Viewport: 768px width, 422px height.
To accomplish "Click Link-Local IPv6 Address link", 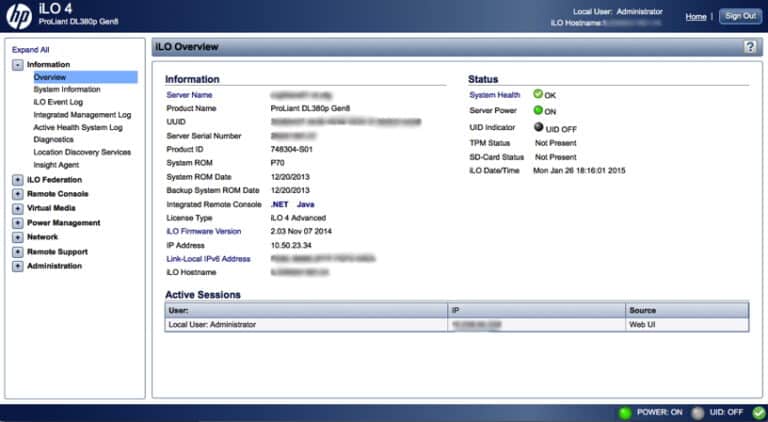I will [208, 258].
